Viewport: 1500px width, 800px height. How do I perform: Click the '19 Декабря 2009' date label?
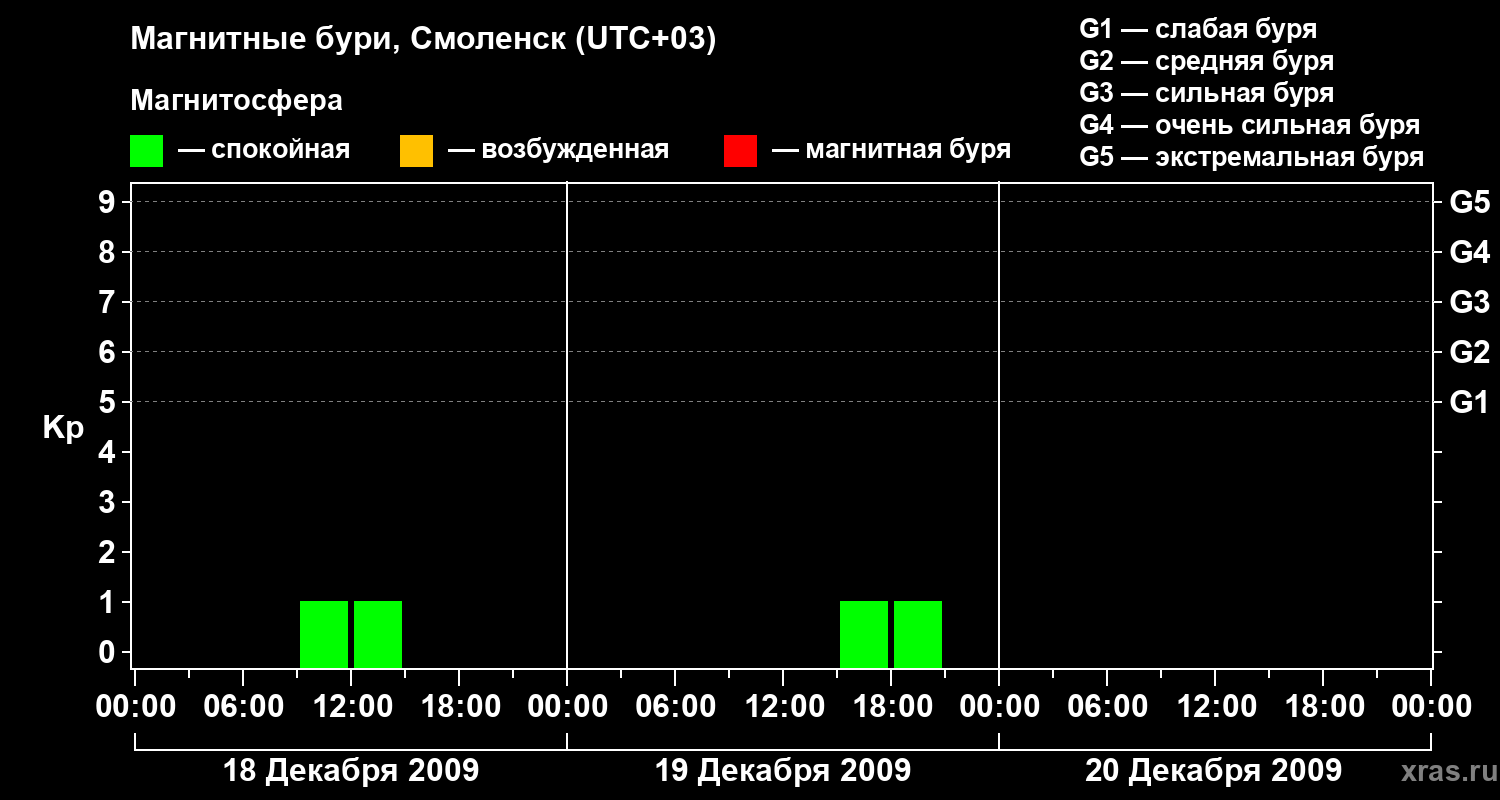point(783,771)
